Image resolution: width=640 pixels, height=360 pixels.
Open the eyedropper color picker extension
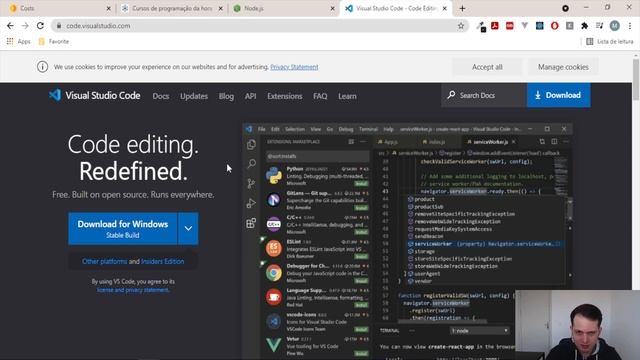[x=481, y=26]
